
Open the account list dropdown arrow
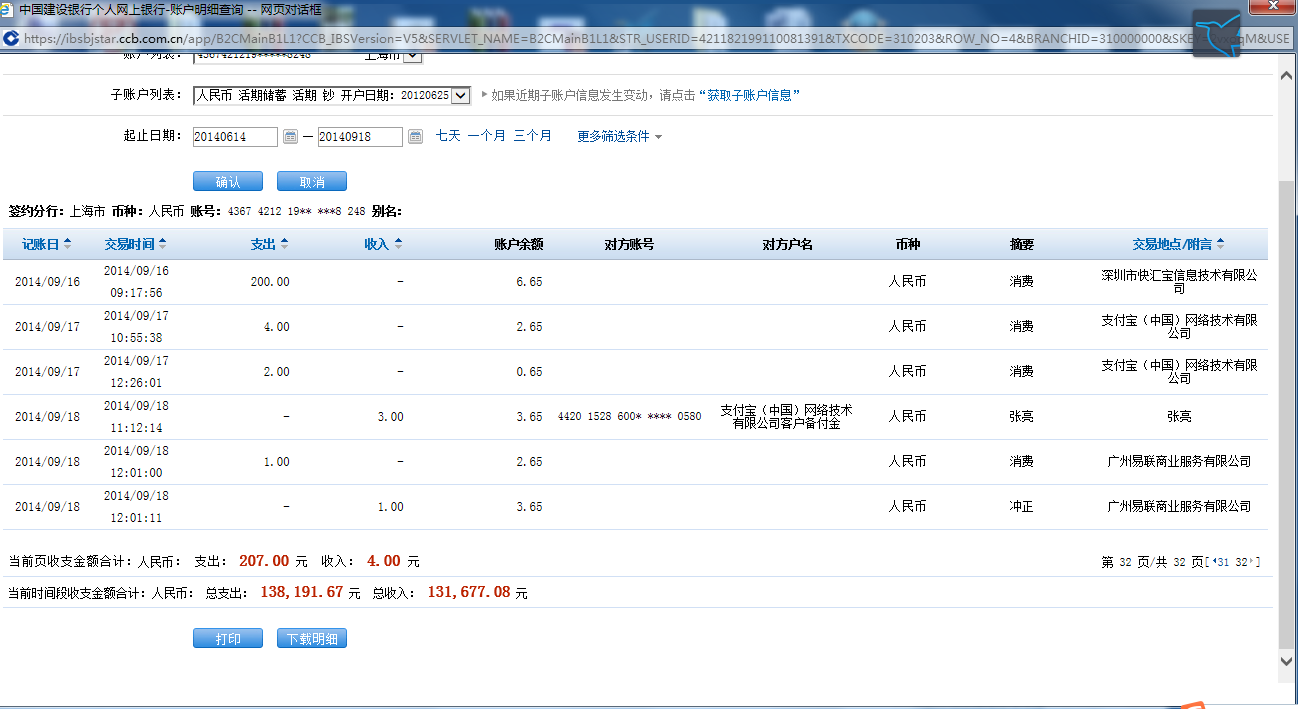pyautogui.click(x=413, y=56)
